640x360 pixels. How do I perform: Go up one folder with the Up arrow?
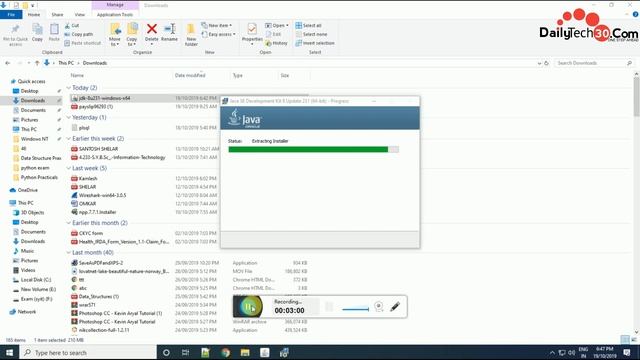point(37,63)
